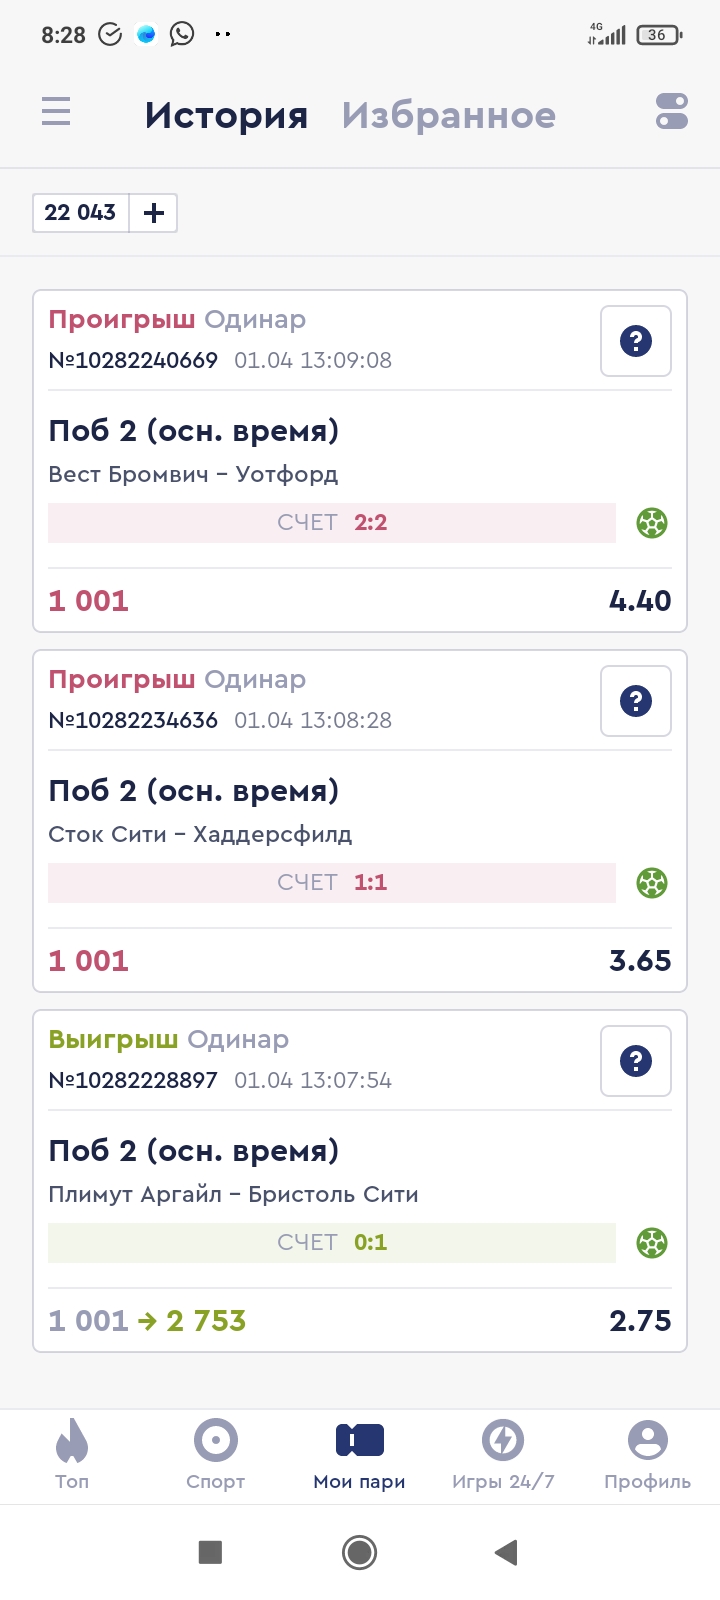Tap the plus button to add funds
720x1600 pixels.
(154, 213)
